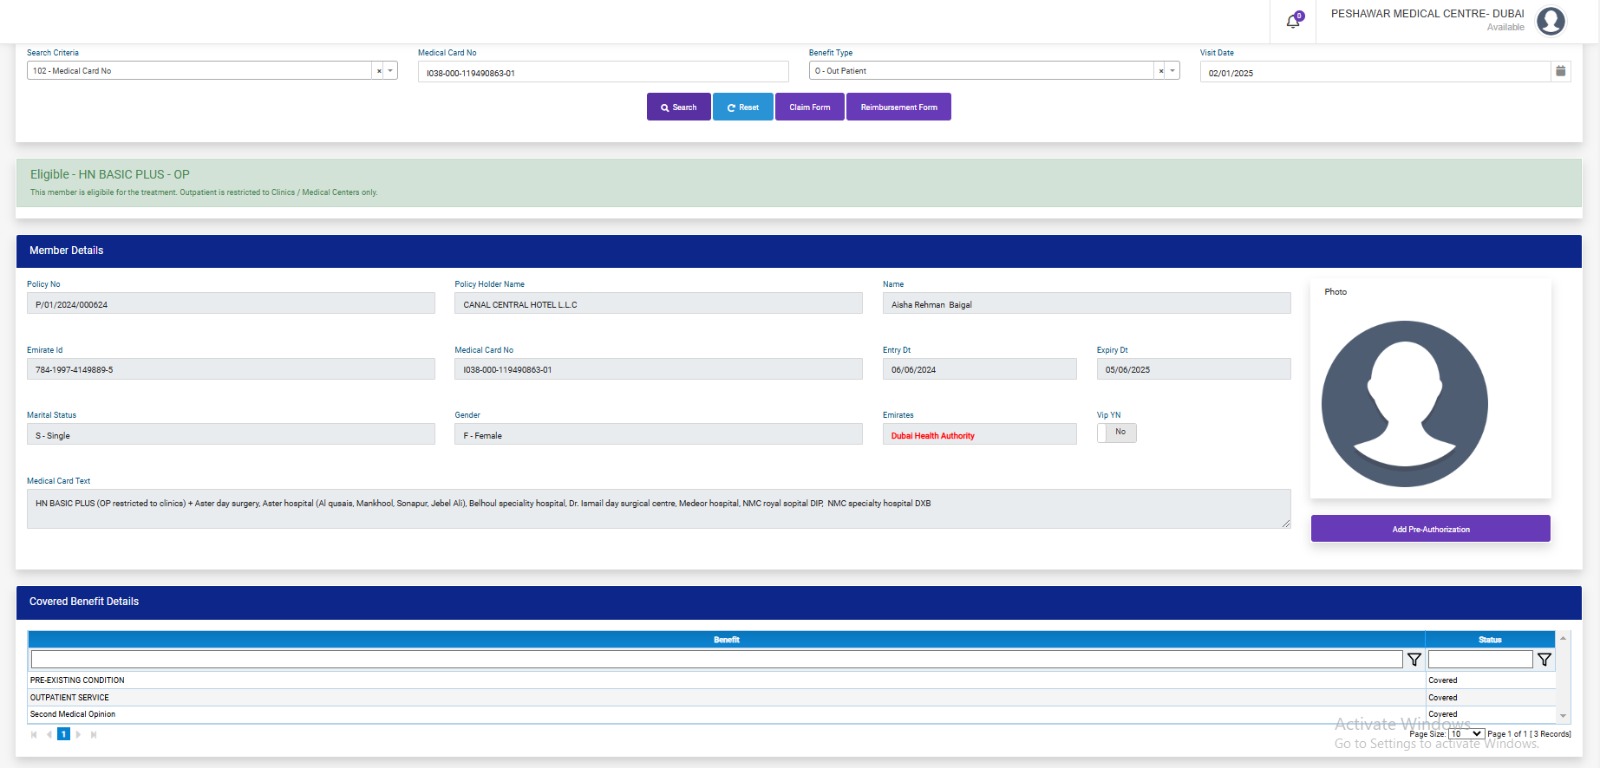Click the Benefit column filter icon
The image size is (1600, 768).
[1414, 660]
